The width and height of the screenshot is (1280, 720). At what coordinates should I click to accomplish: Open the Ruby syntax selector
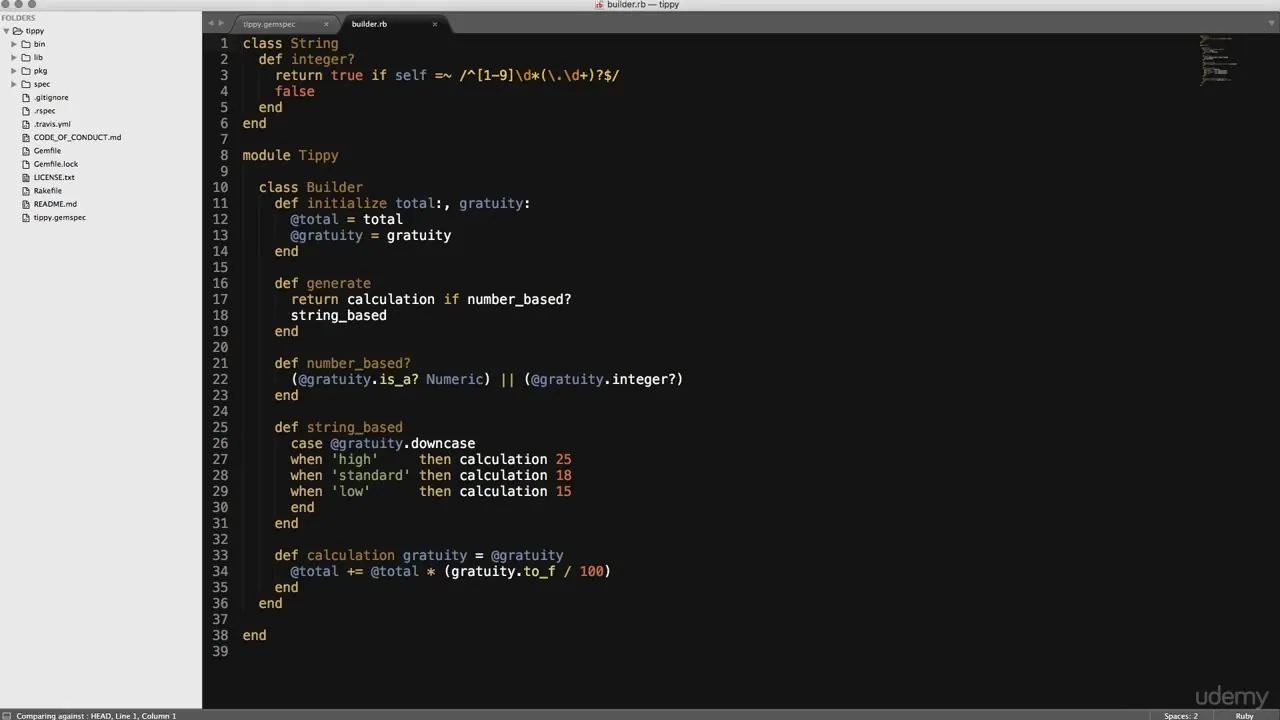1245,716
